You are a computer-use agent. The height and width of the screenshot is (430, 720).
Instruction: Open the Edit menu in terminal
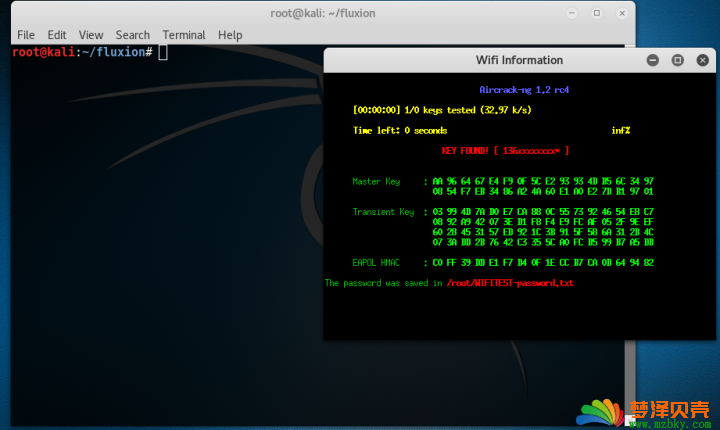57,35
